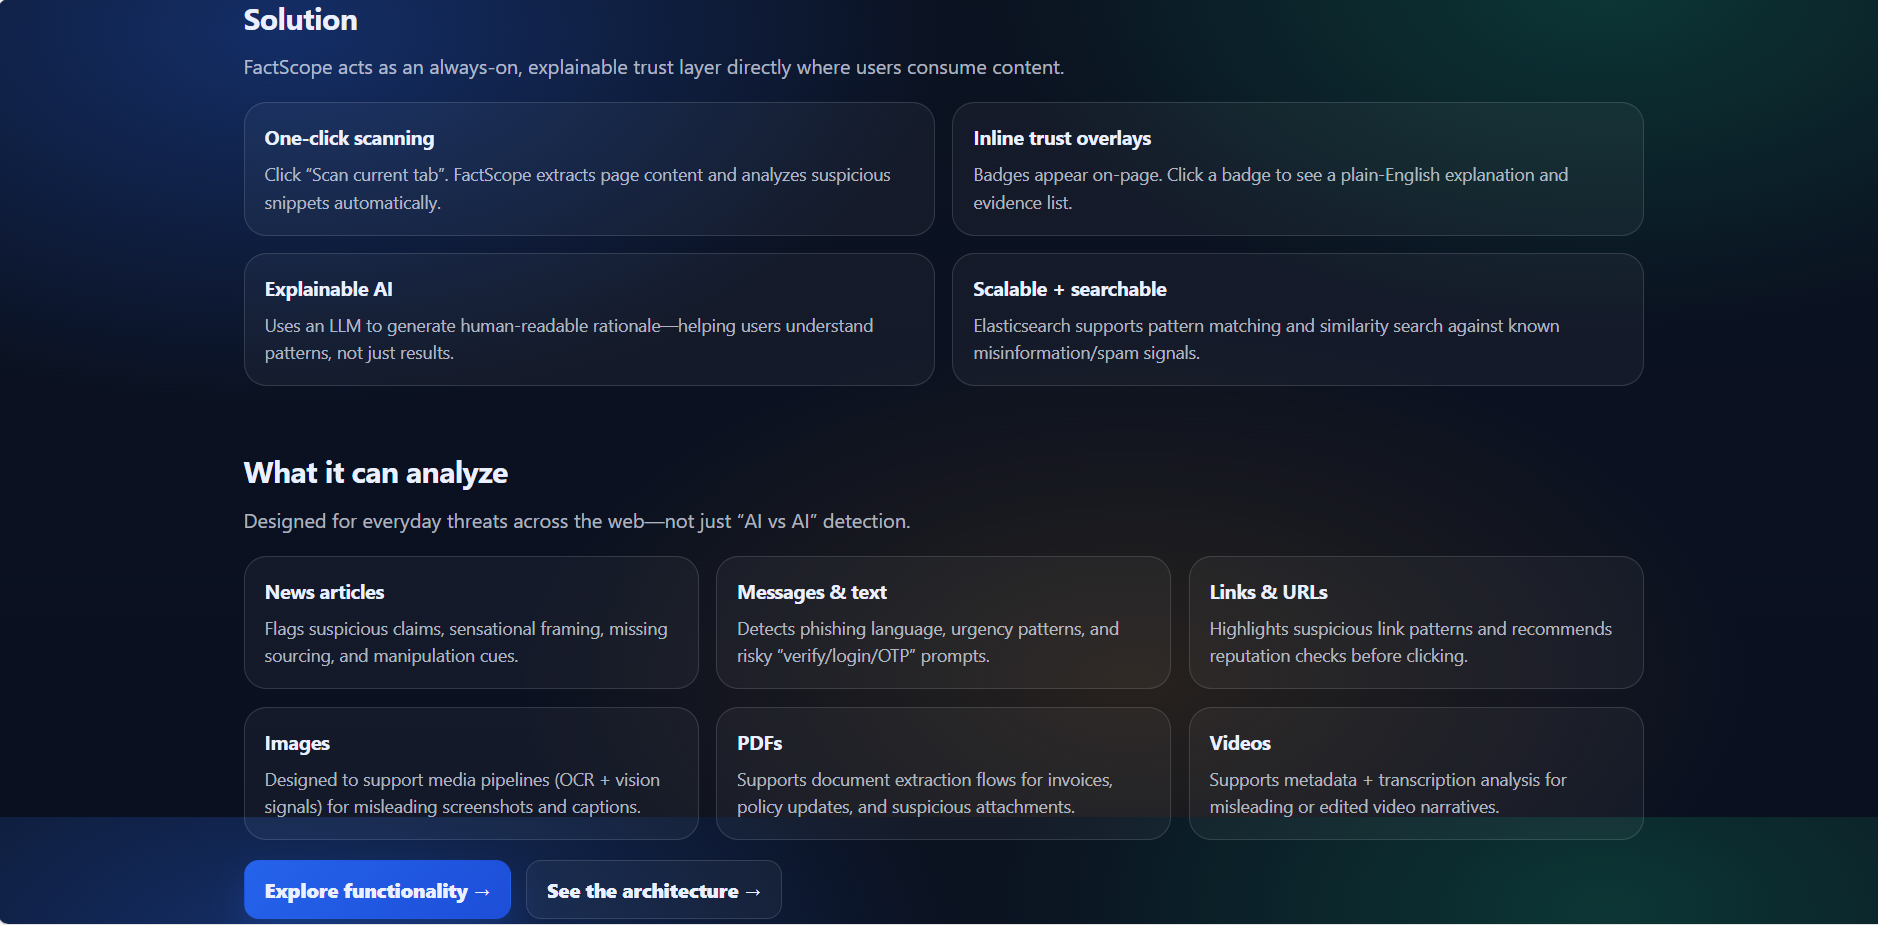
Task: Click the Scalable + searchable card
Action: 1297,319
